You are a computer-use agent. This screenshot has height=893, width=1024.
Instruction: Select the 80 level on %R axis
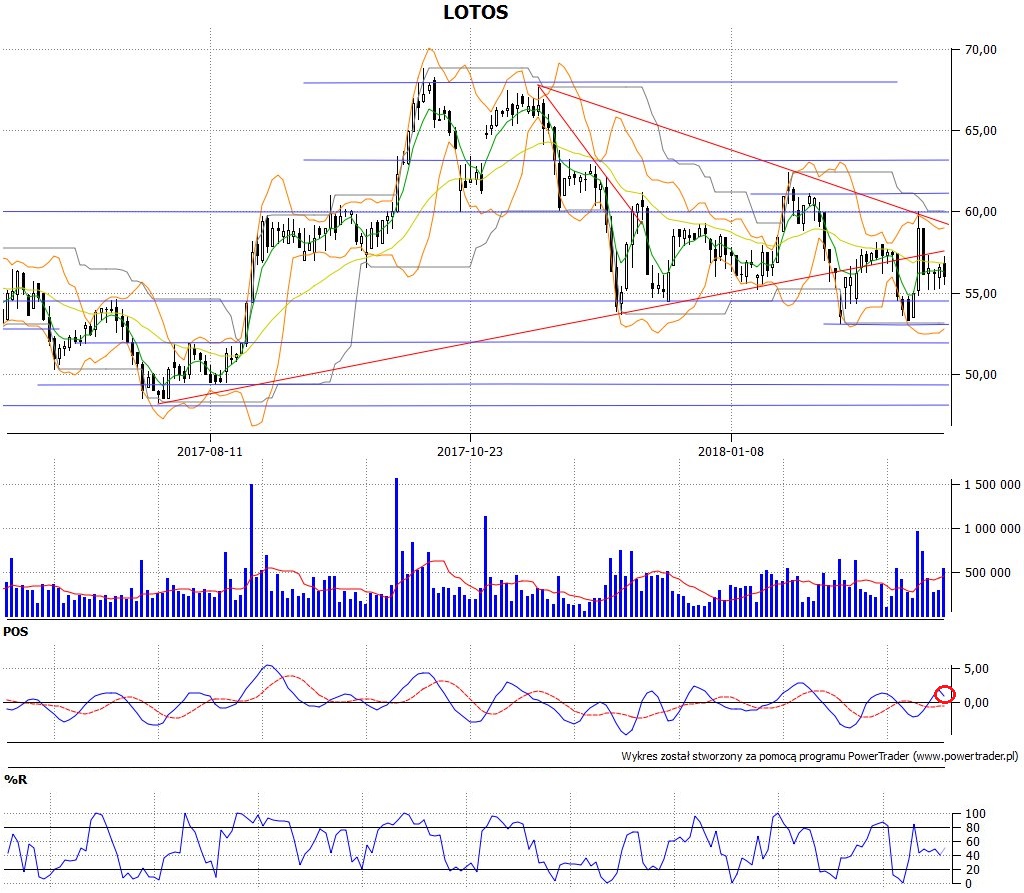(972, 828)
